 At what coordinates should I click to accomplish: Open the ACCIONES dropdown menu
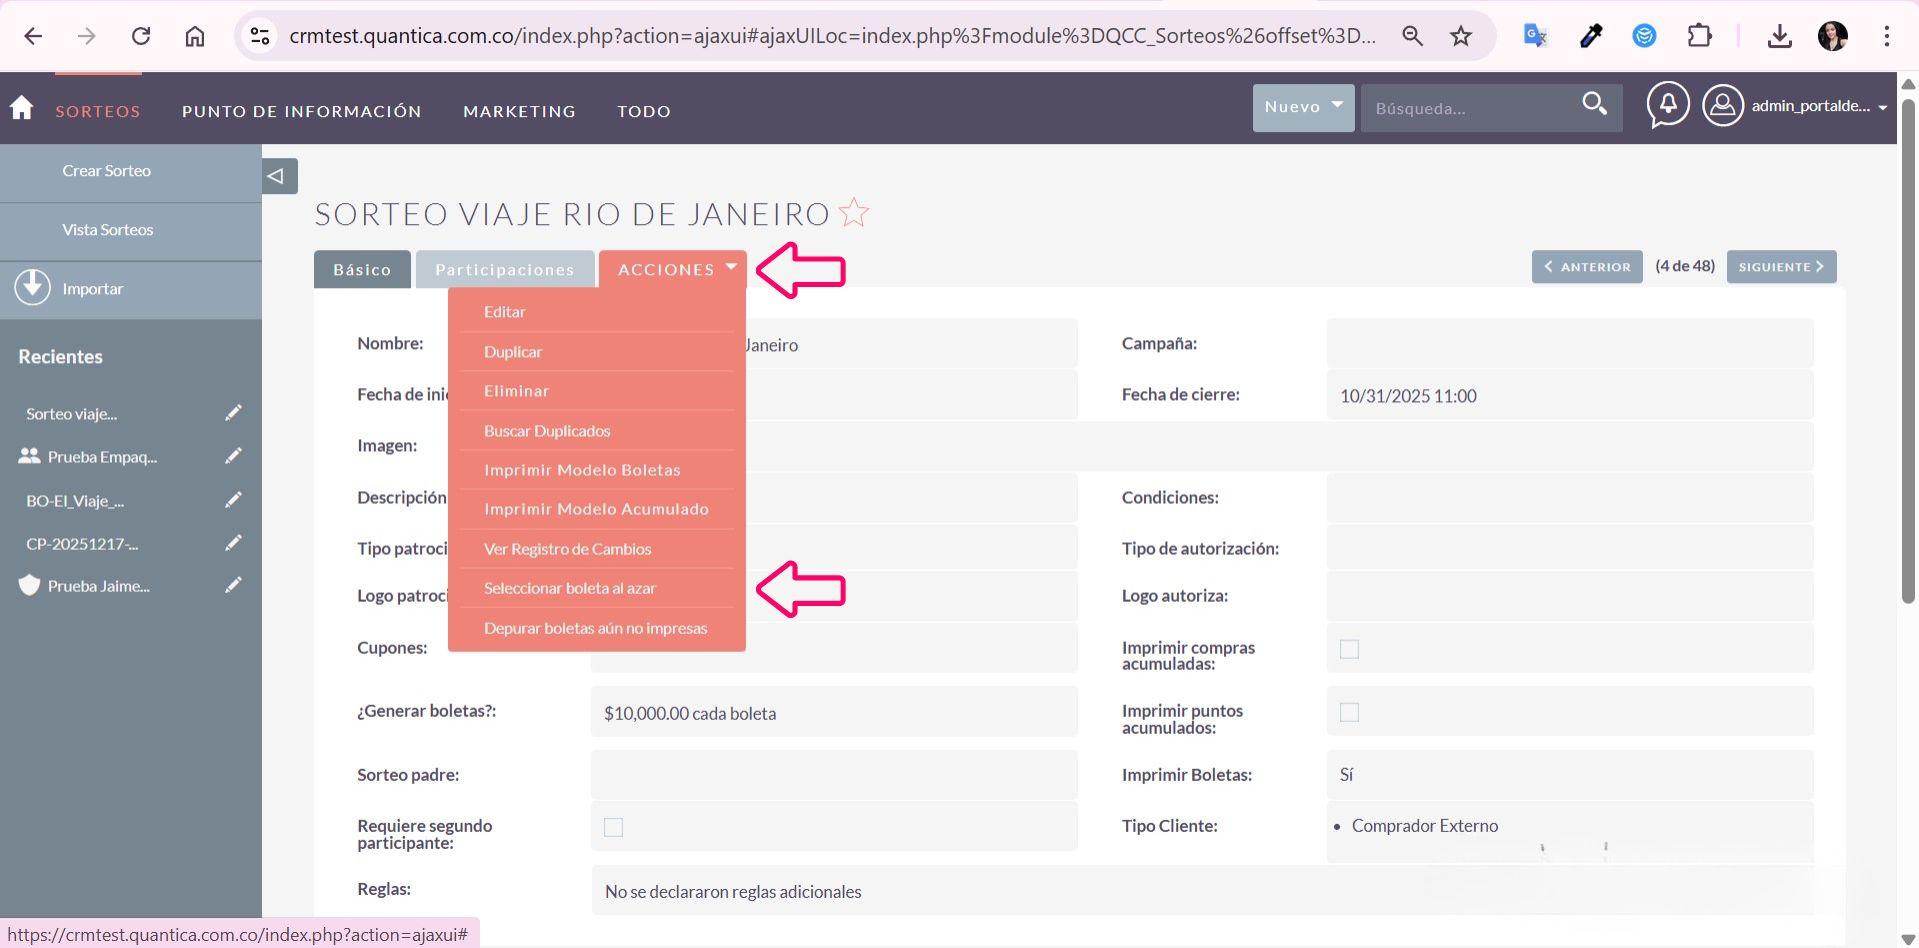coord(673,269)
